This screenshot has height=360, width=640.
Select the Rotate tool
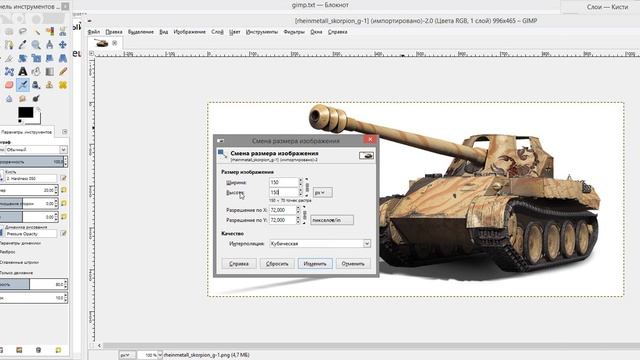pos(22,58)
